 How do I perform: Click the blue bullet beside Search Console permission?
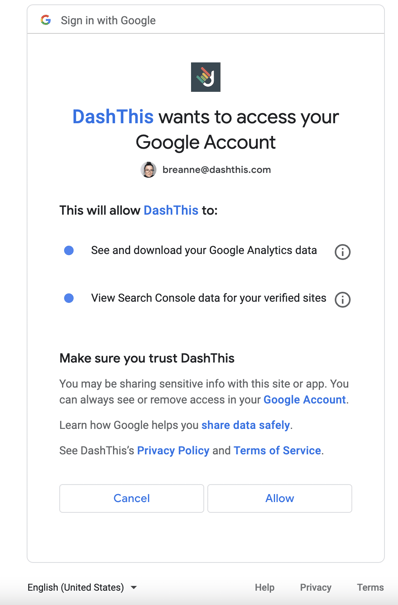pyautogui.click(x=69, y=298)
